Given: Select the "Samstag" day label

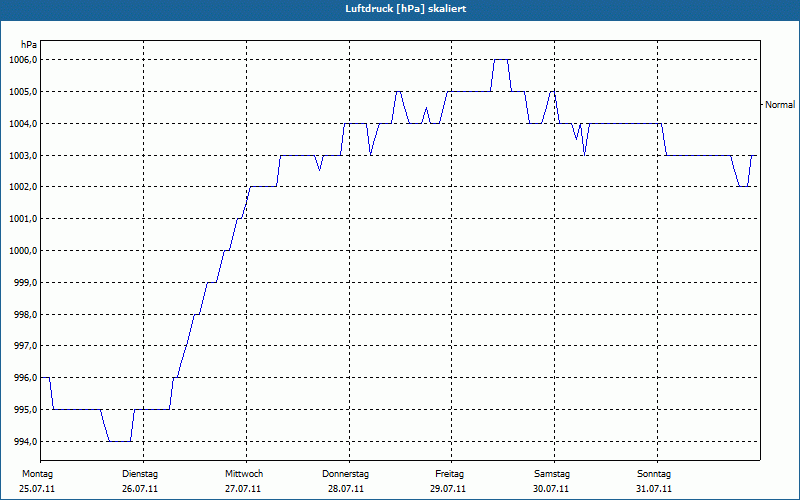Looking at the screenshot, I should [552, 474].
